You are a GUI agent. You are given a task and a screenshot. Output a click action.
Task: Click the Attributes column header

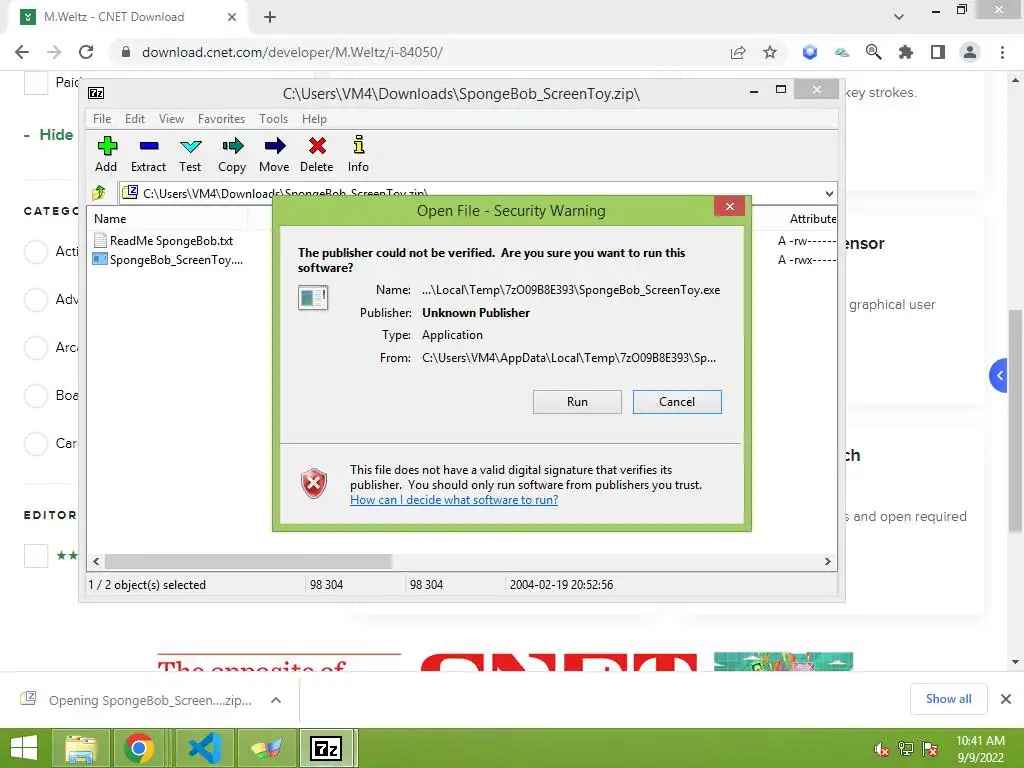812,219
